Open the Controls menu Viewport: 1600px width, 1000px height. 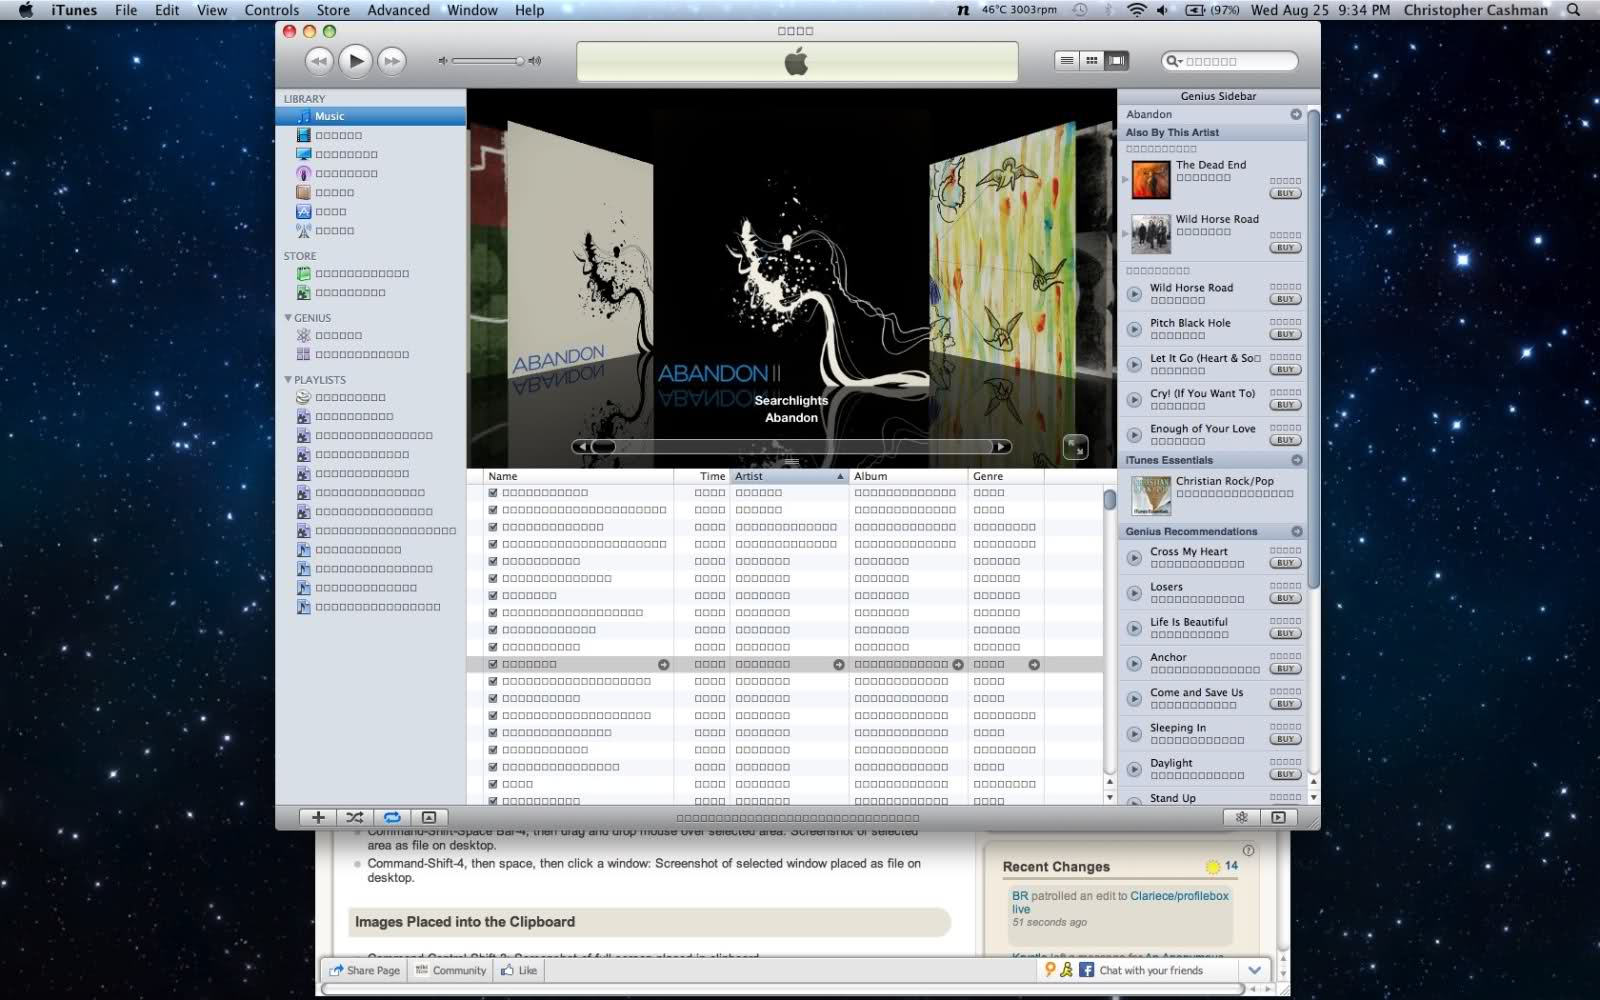click(x=272, y=10)
